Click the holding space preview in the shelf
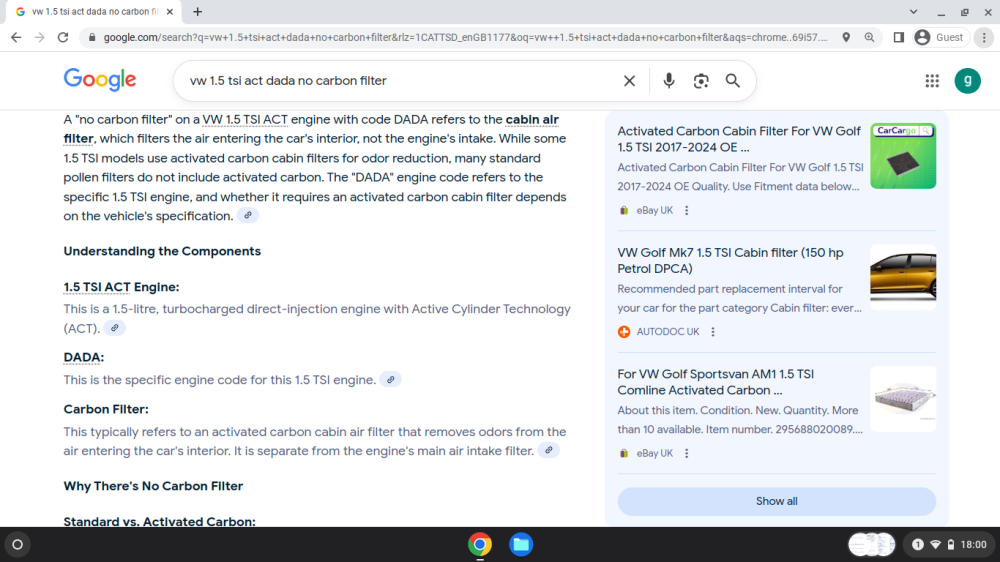Screen dimensions: 1000x562 872,545
